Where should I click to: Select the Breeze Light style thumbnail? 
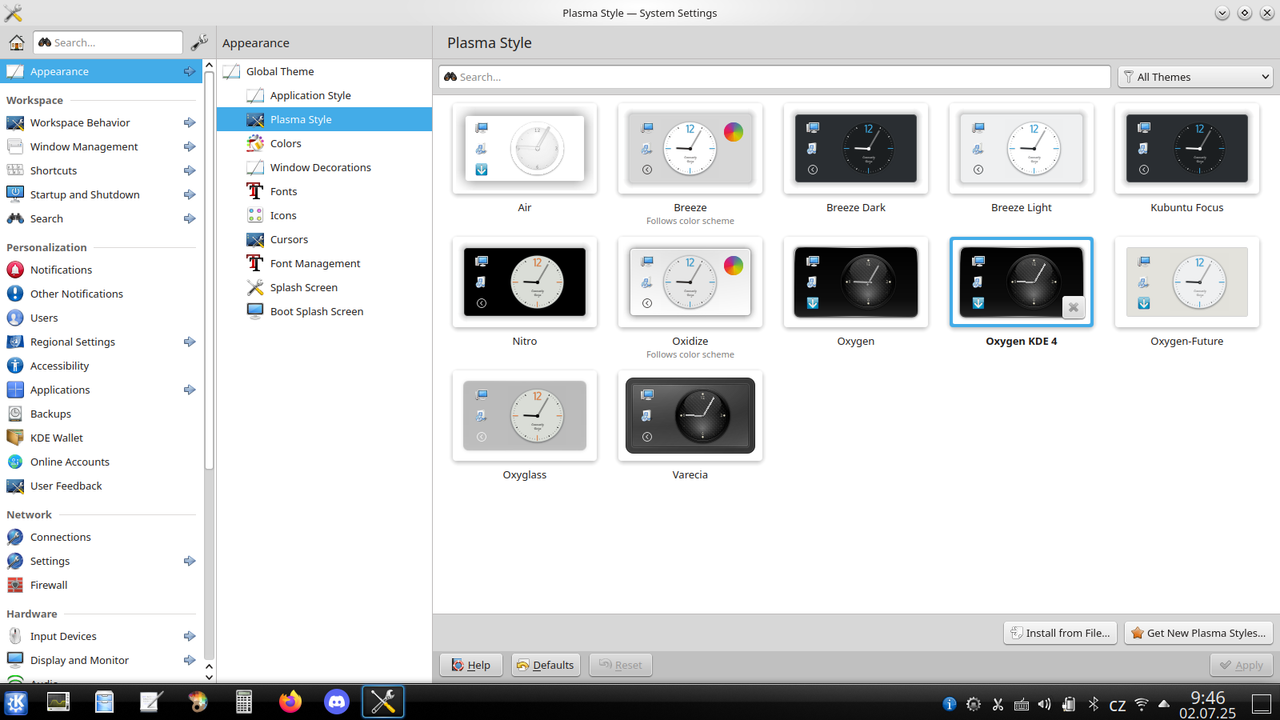click(1021, 149)
